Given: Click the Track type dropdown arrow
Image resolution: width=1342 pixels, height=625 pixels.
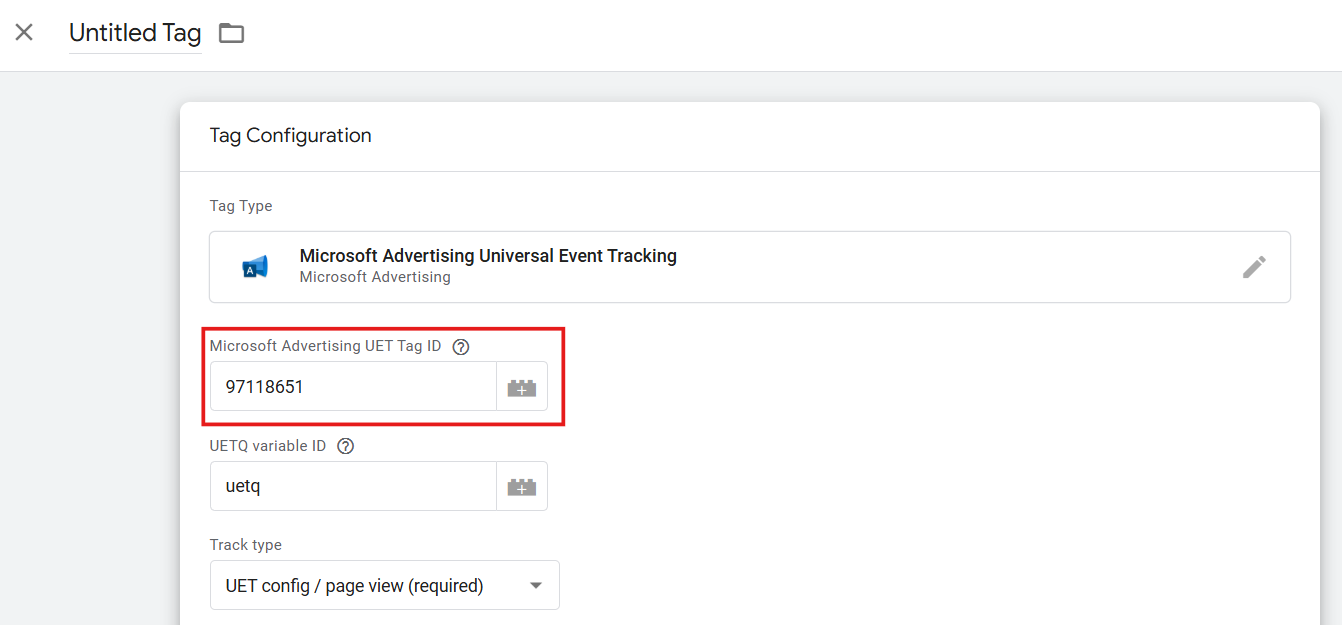Looking at the screenshot, I should point(536,586).
